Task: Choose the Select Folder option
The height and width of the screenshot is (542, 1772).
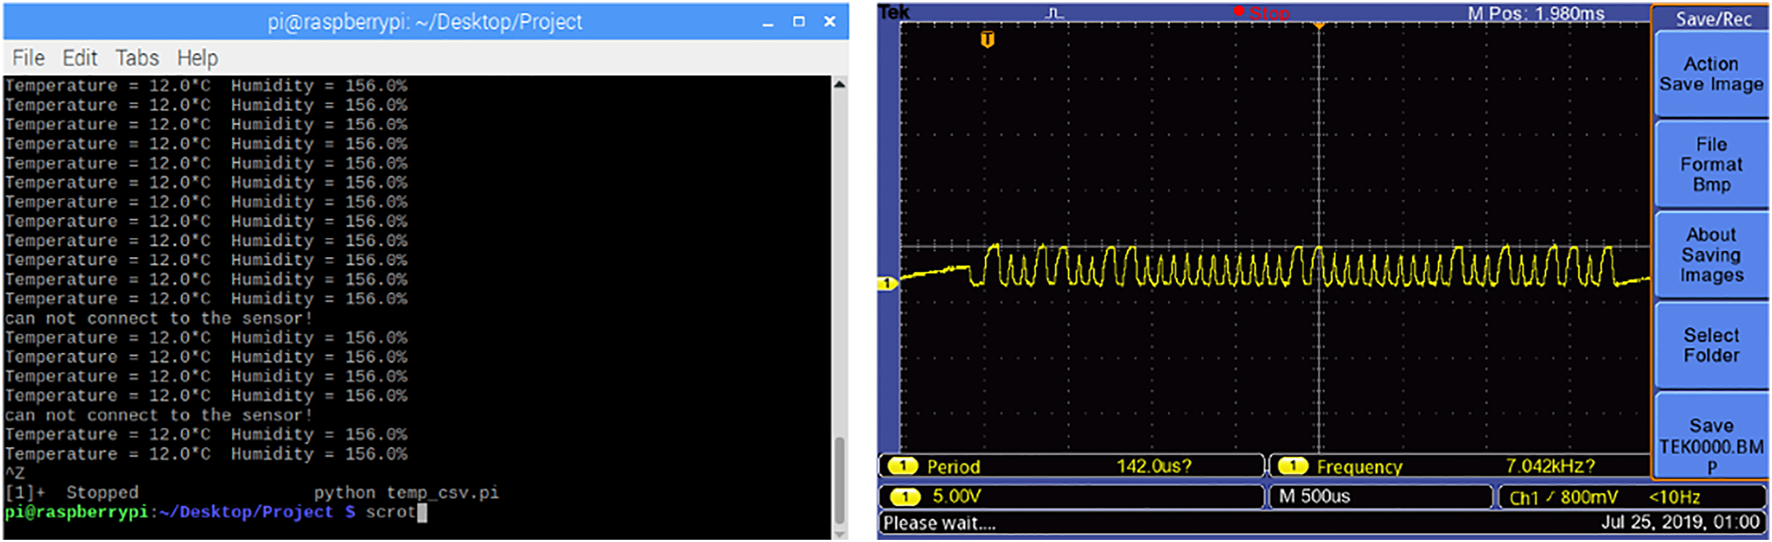Action: 1710,346
